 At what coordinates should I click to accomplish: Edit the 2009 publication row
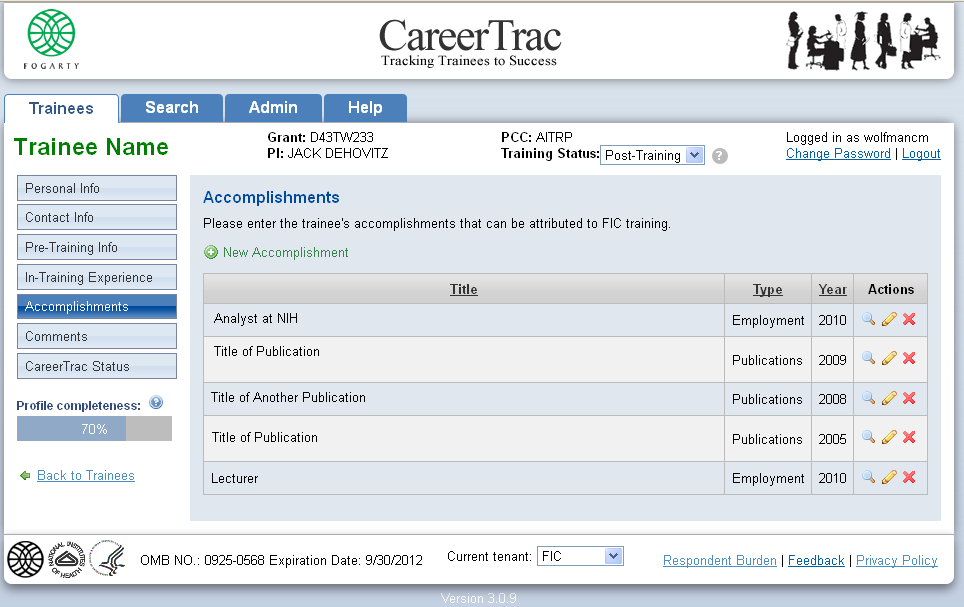pos(889,358)
